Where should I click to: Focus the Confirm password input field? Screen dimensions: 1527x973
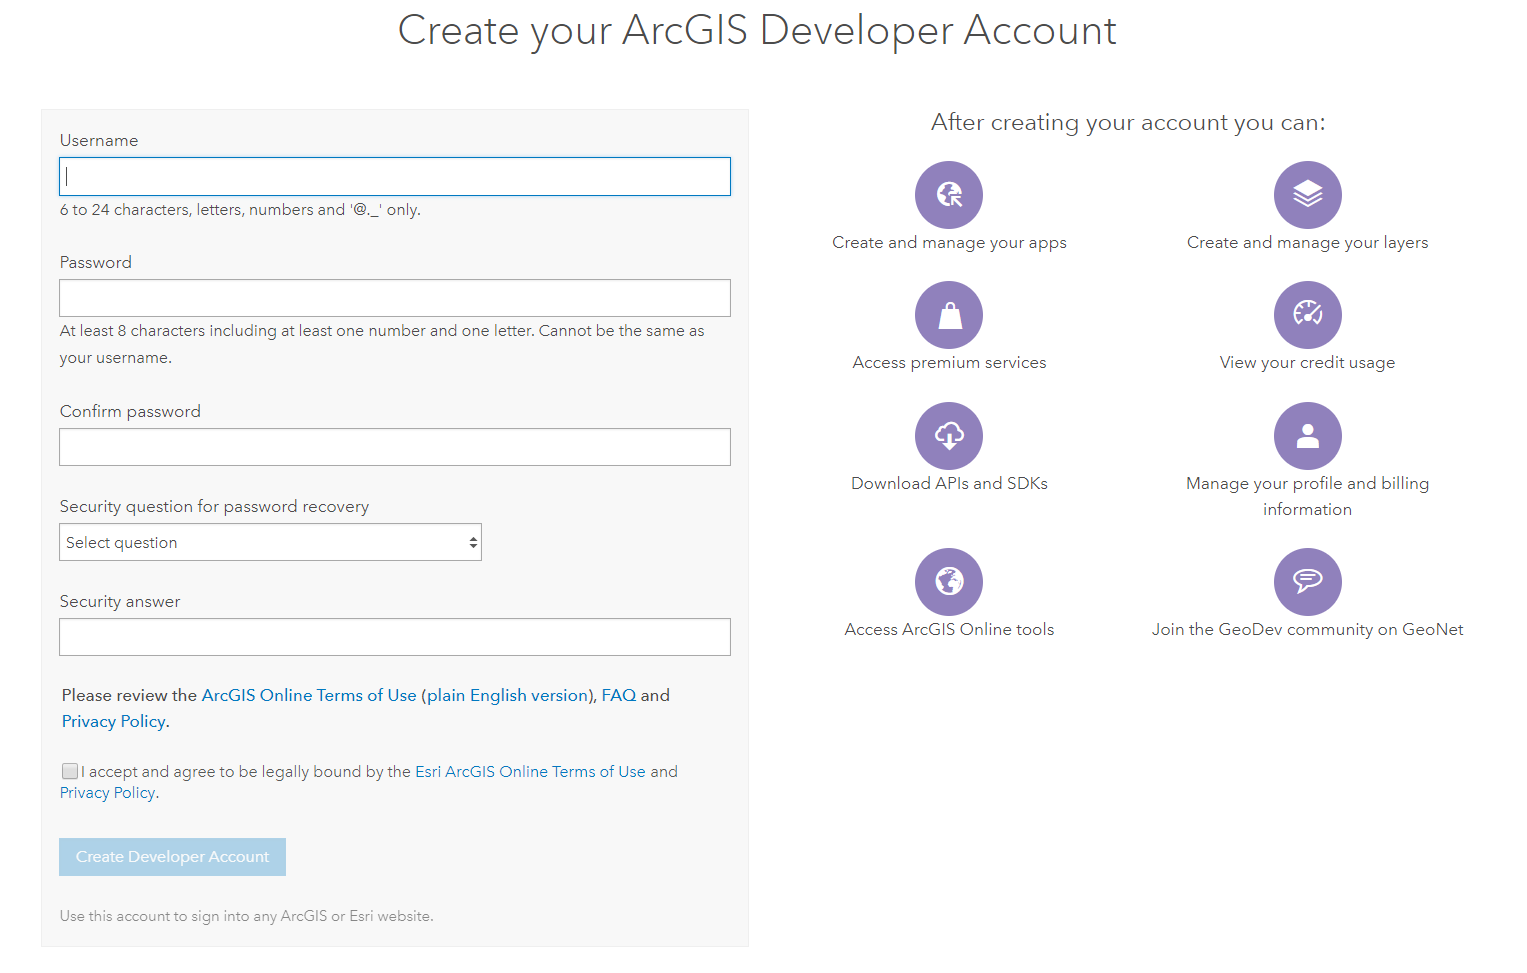click(395, 447)
